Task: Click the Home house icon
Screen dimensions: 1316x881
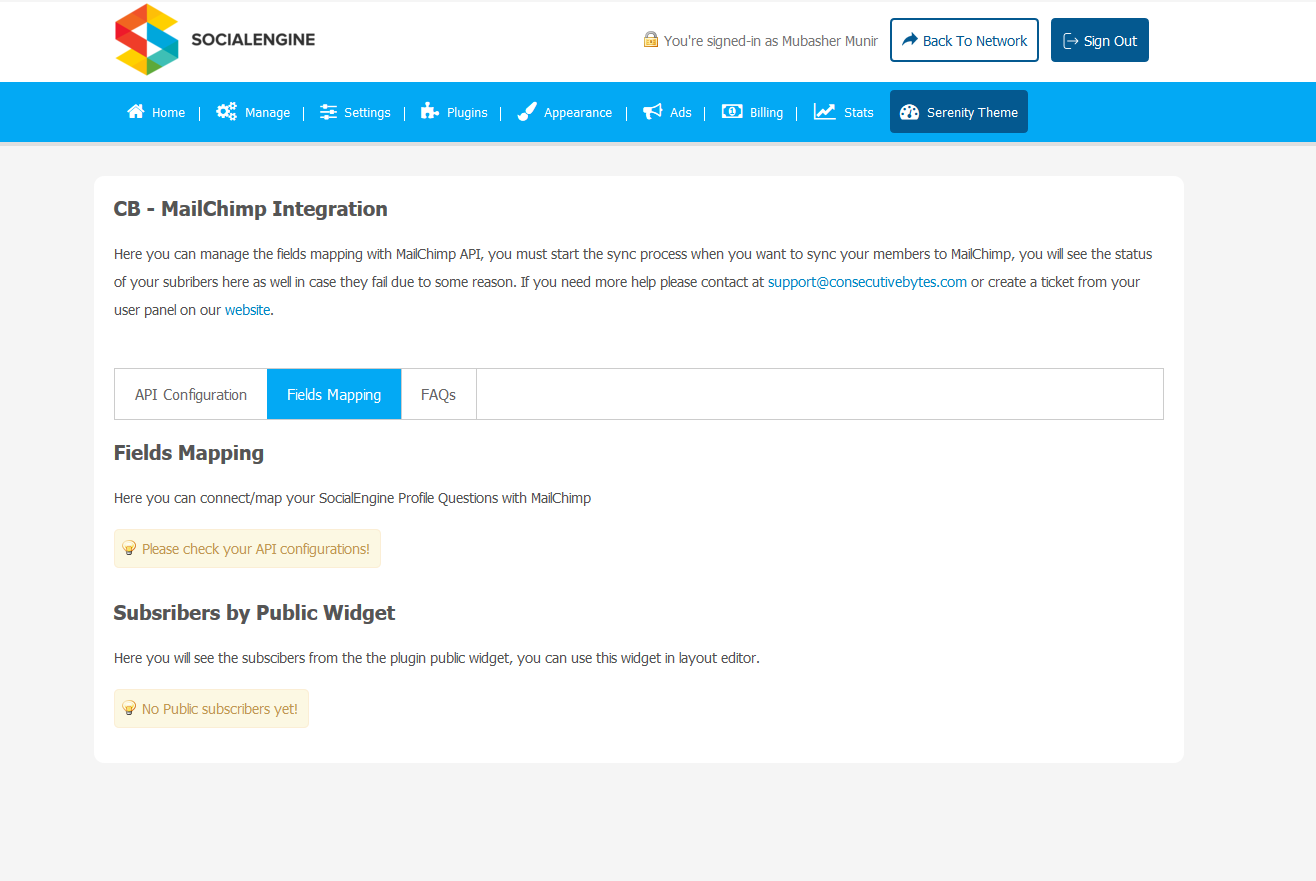Action: pos(136,112)
